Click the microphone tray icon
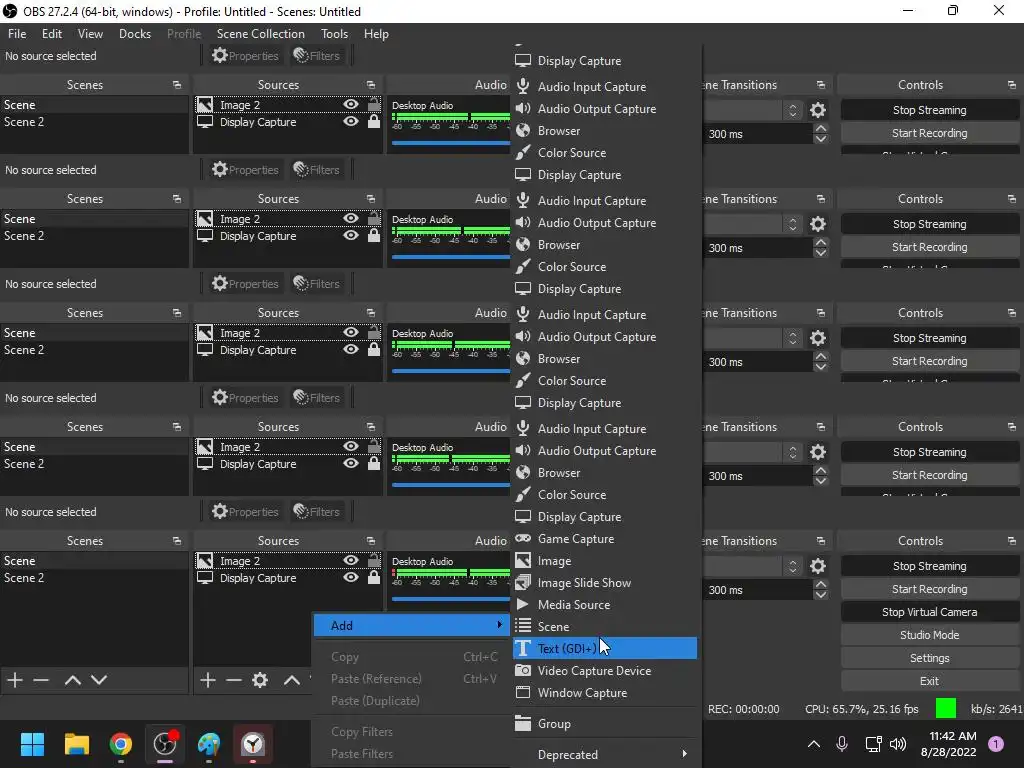The image size is (1024, 768). (x=842, y=743)
